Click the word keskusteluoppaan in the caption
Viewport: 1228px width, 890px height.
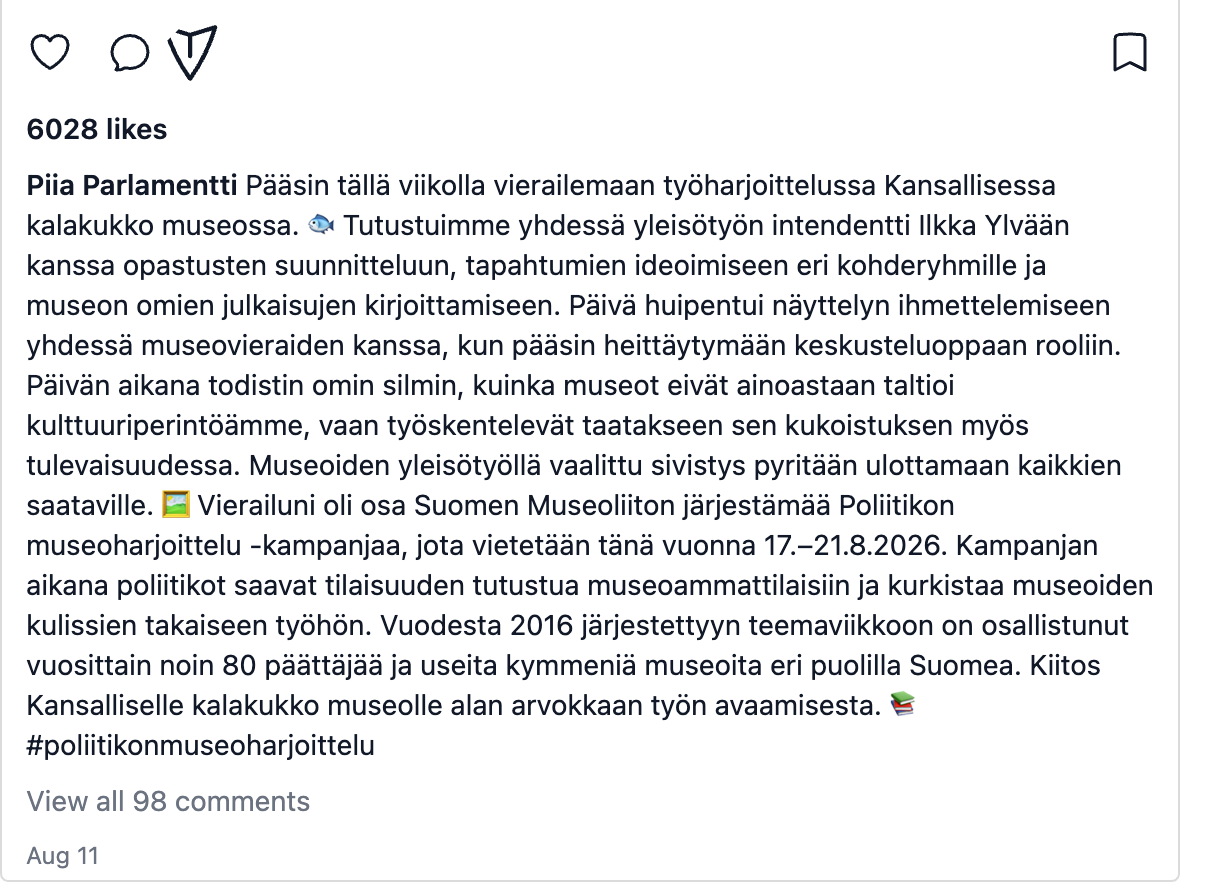point(887,346)
